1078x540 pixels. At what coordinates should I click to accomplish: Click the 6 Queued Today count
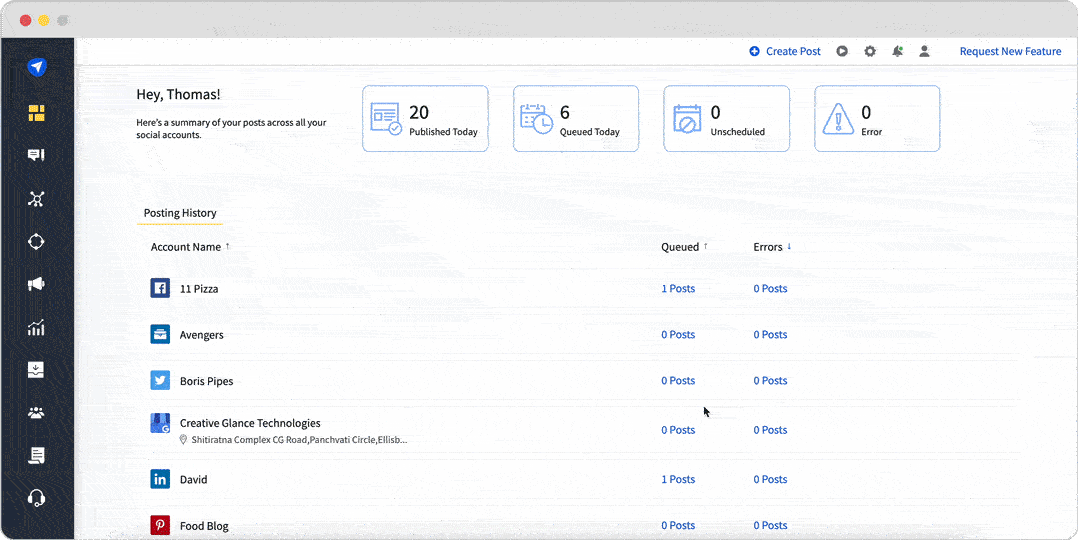565,113
